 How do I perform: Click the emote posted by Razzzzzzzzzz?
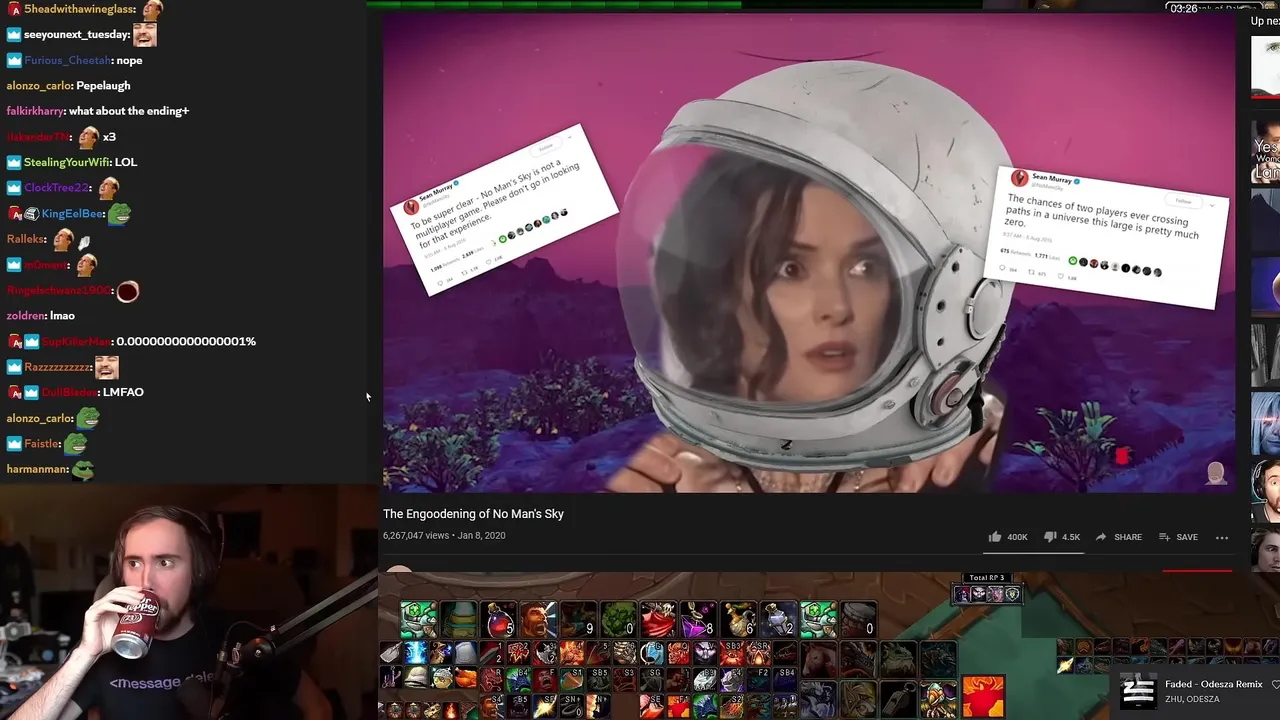(x=107, y=367)
